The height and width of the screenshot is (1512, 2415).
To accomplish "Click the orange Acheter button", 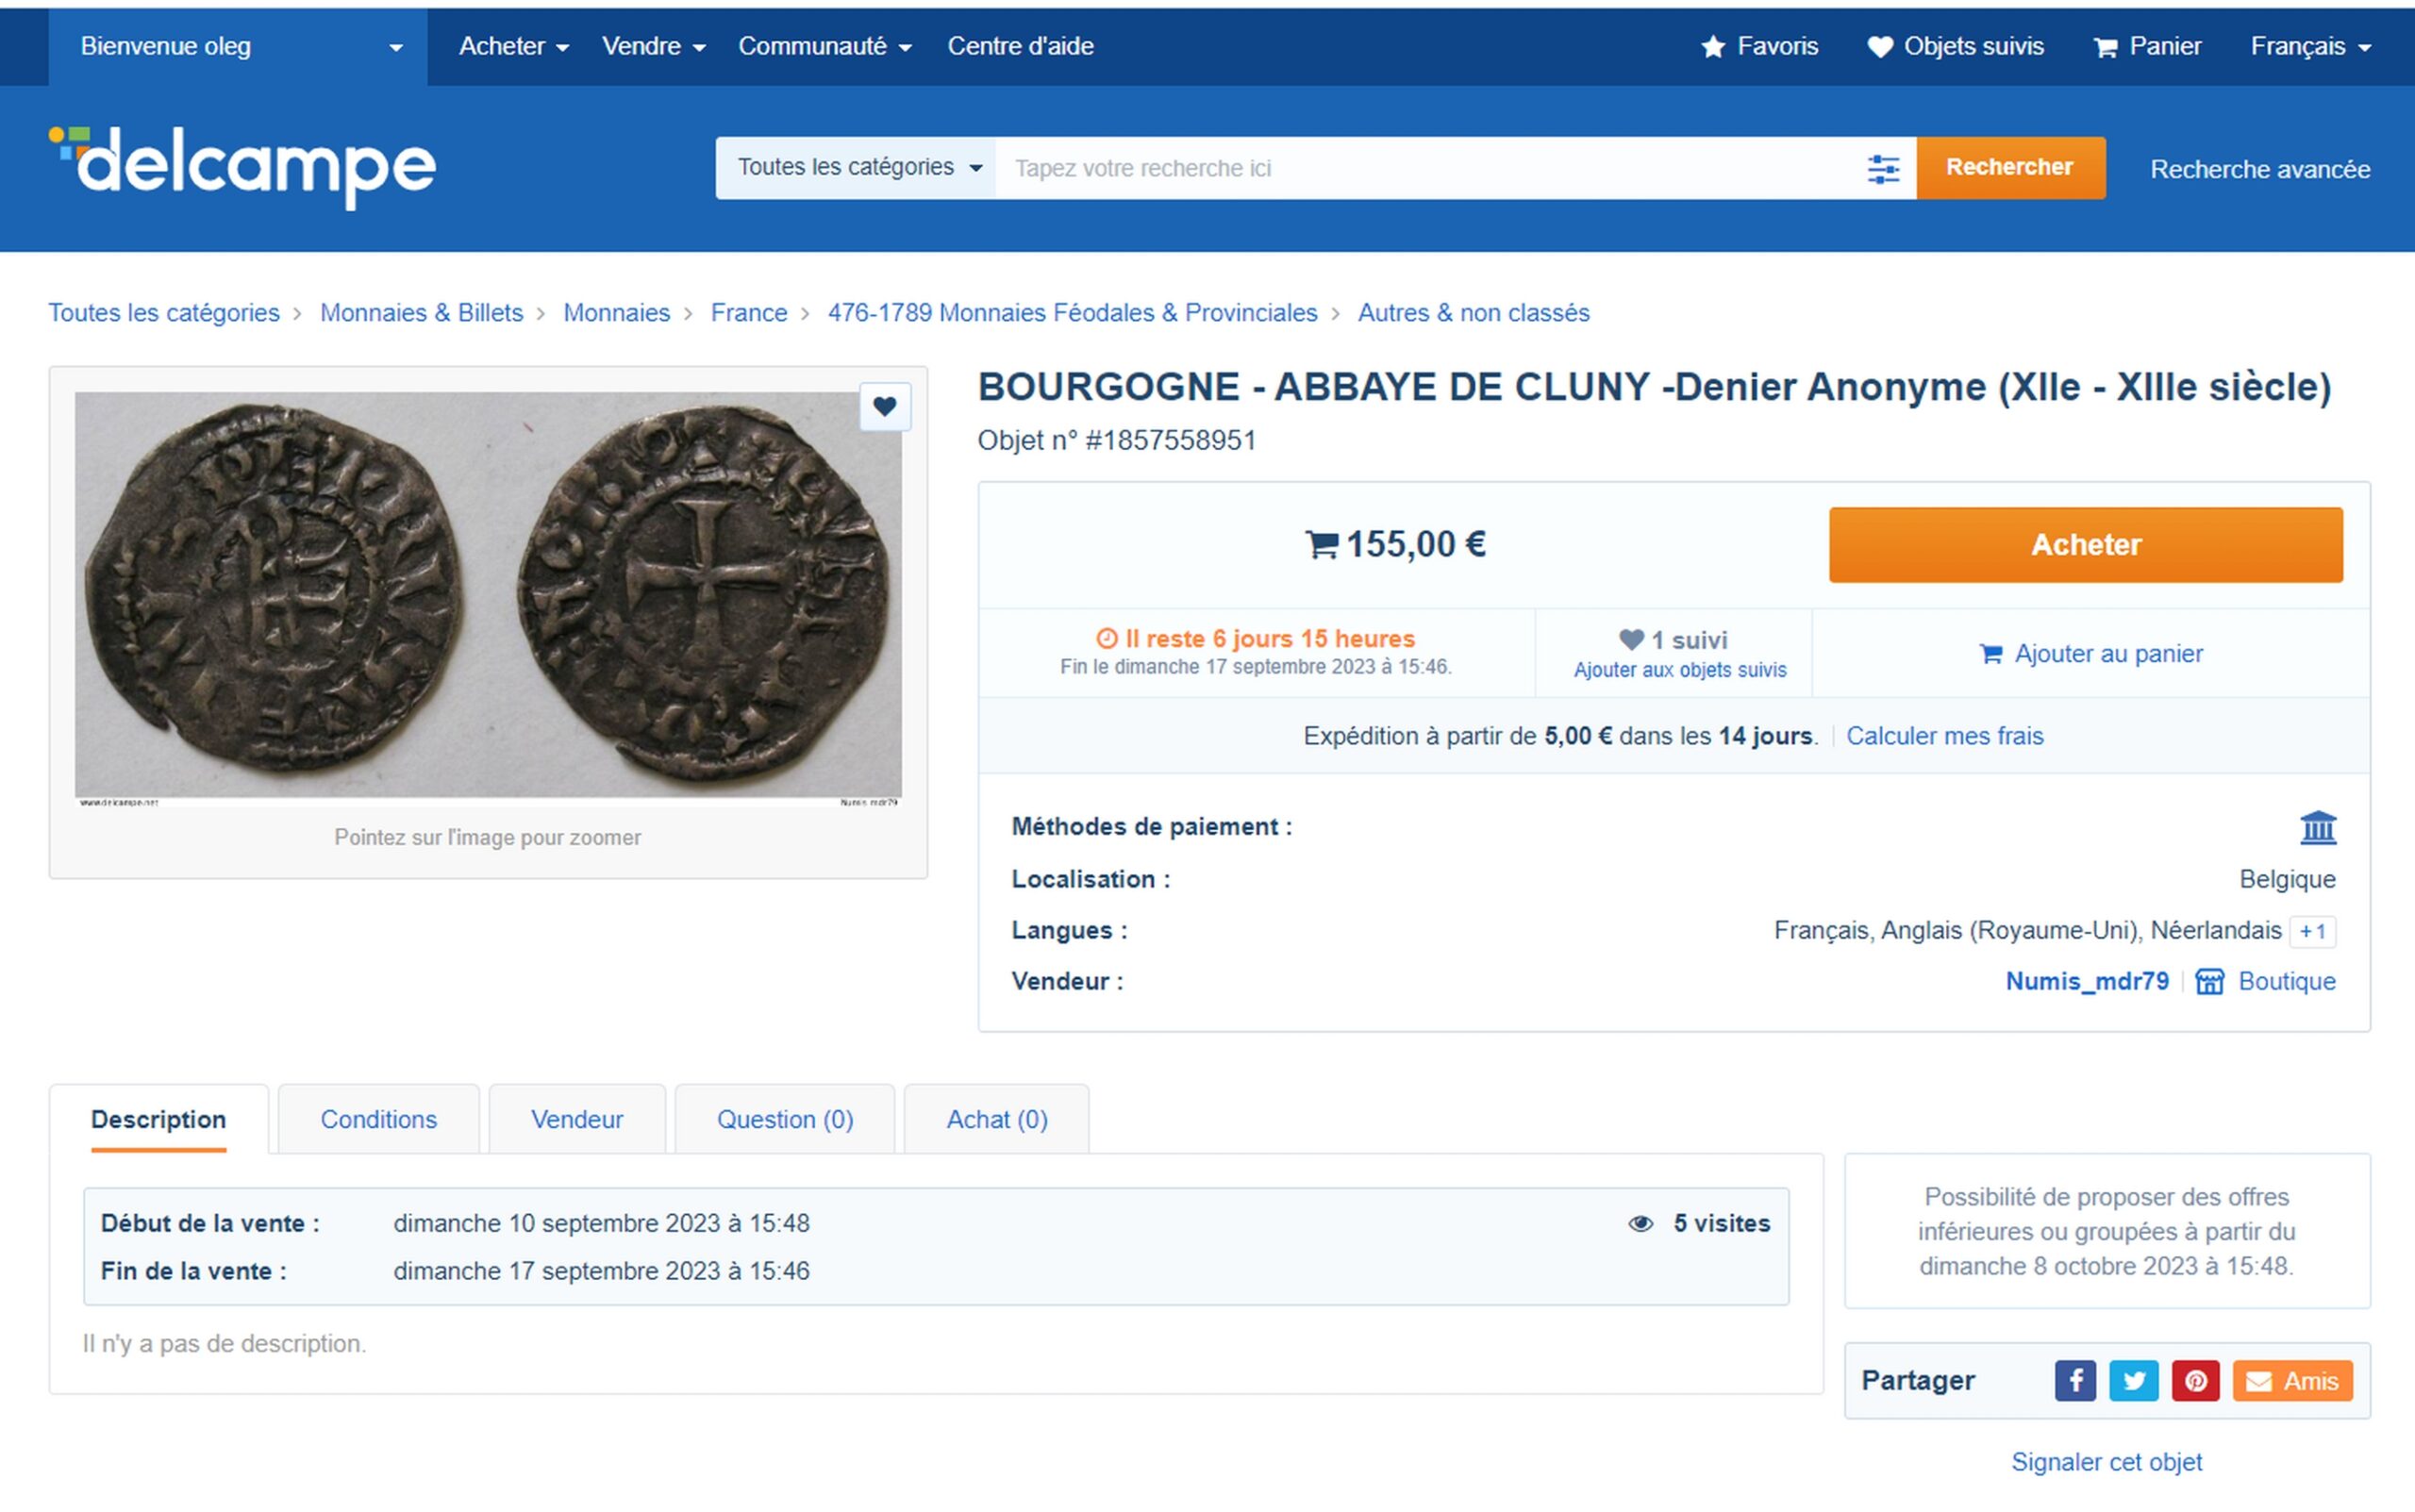I will [x=2086, y=545].
